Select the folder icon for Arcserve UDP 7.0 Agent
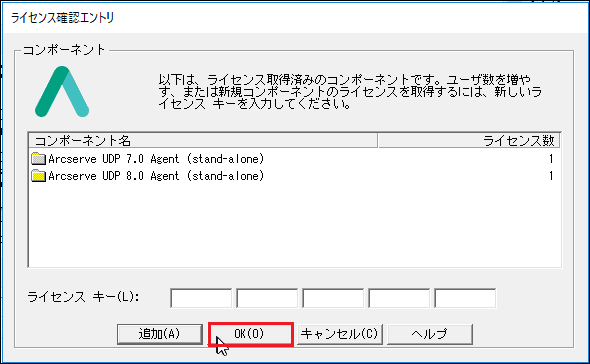 [x=38, y=159]
